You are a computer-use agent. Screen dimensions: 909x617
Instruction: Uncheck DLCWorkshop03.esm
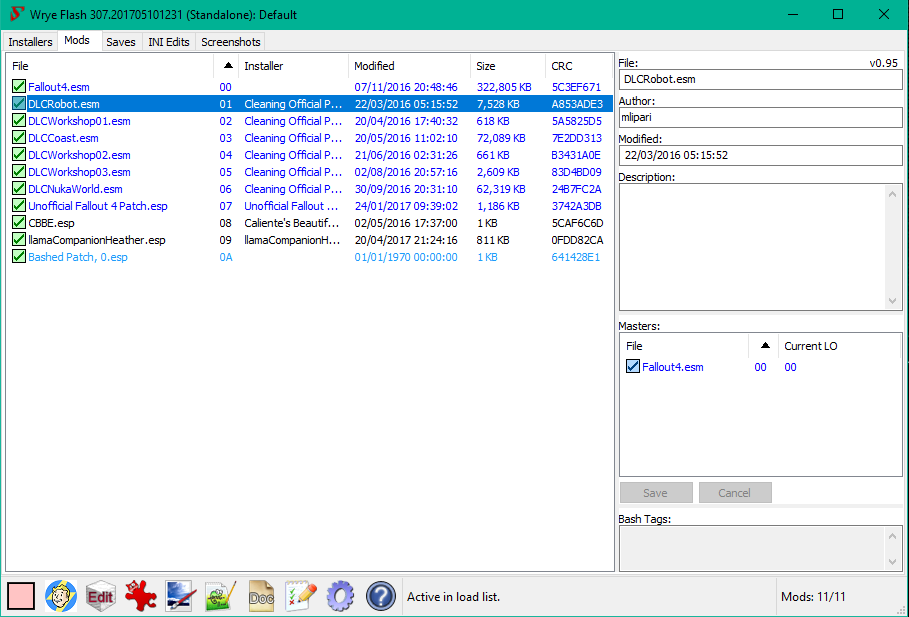19,172
